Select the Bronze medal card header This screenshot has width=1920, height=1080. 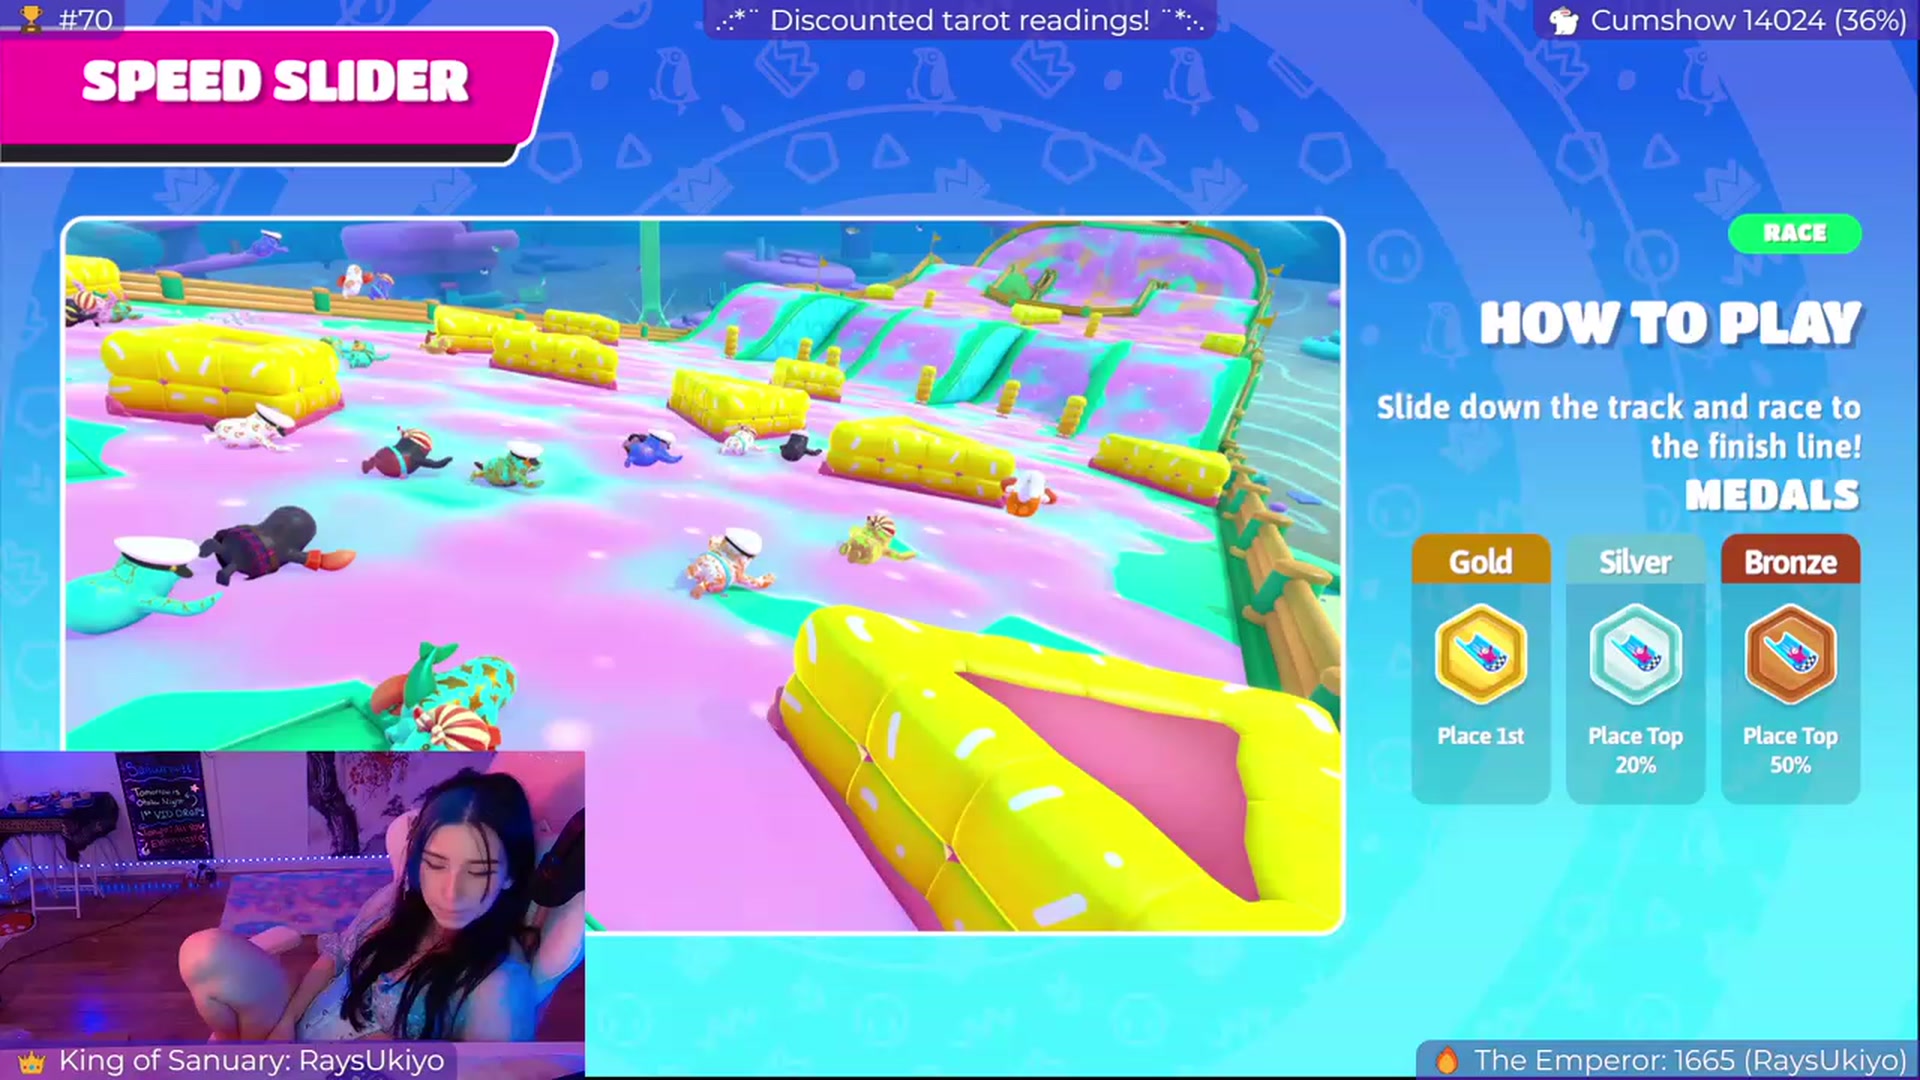(x=1790, y=561)
